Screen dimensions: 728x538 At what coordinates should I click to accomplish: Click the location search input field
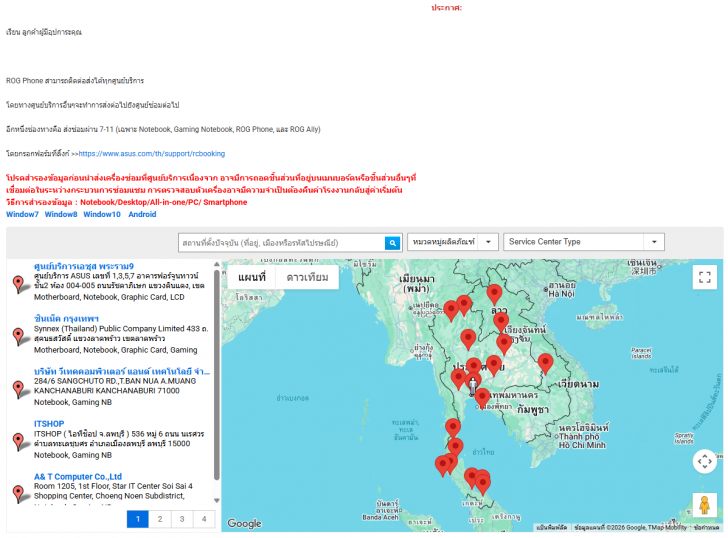[281, 243]
